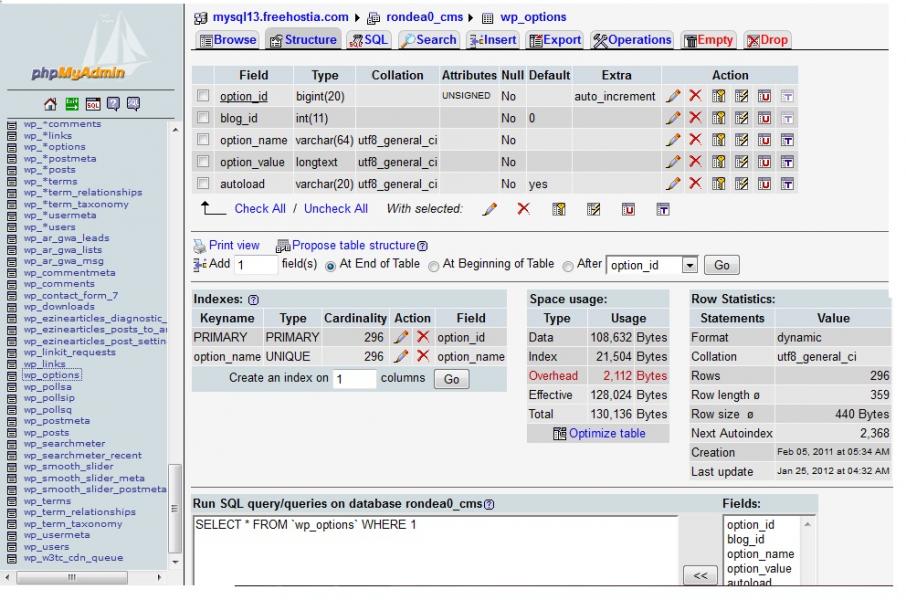Open the rondea0_cms database breadcrumb
Image resolution: width=906 pixels, height=600 pixels.
point(425,17)
